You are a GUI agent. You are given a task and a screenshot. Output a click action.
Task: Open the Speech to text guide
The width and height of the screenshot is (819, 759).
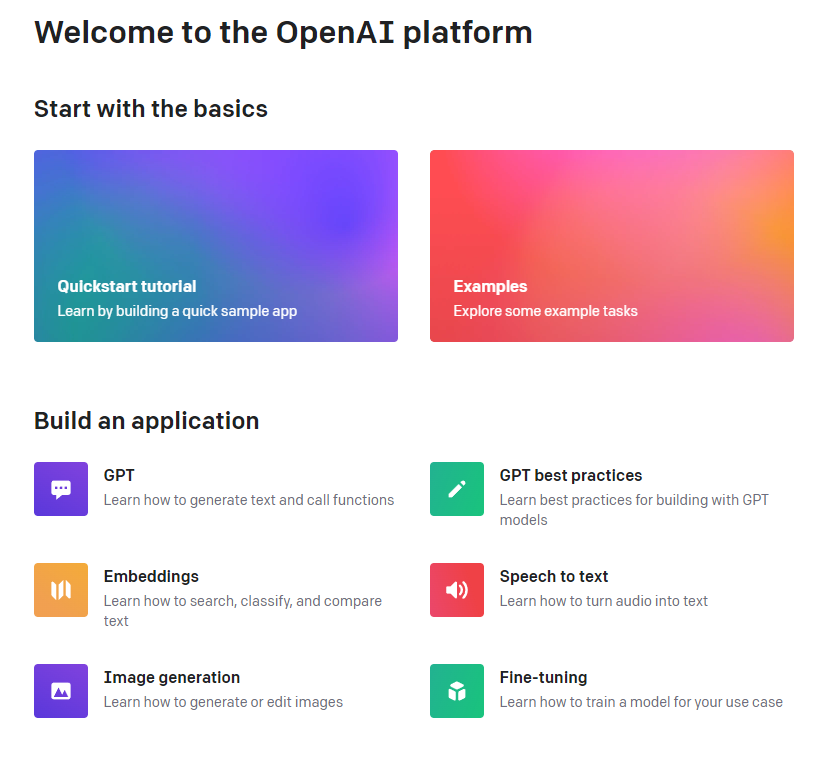[554, 576]
